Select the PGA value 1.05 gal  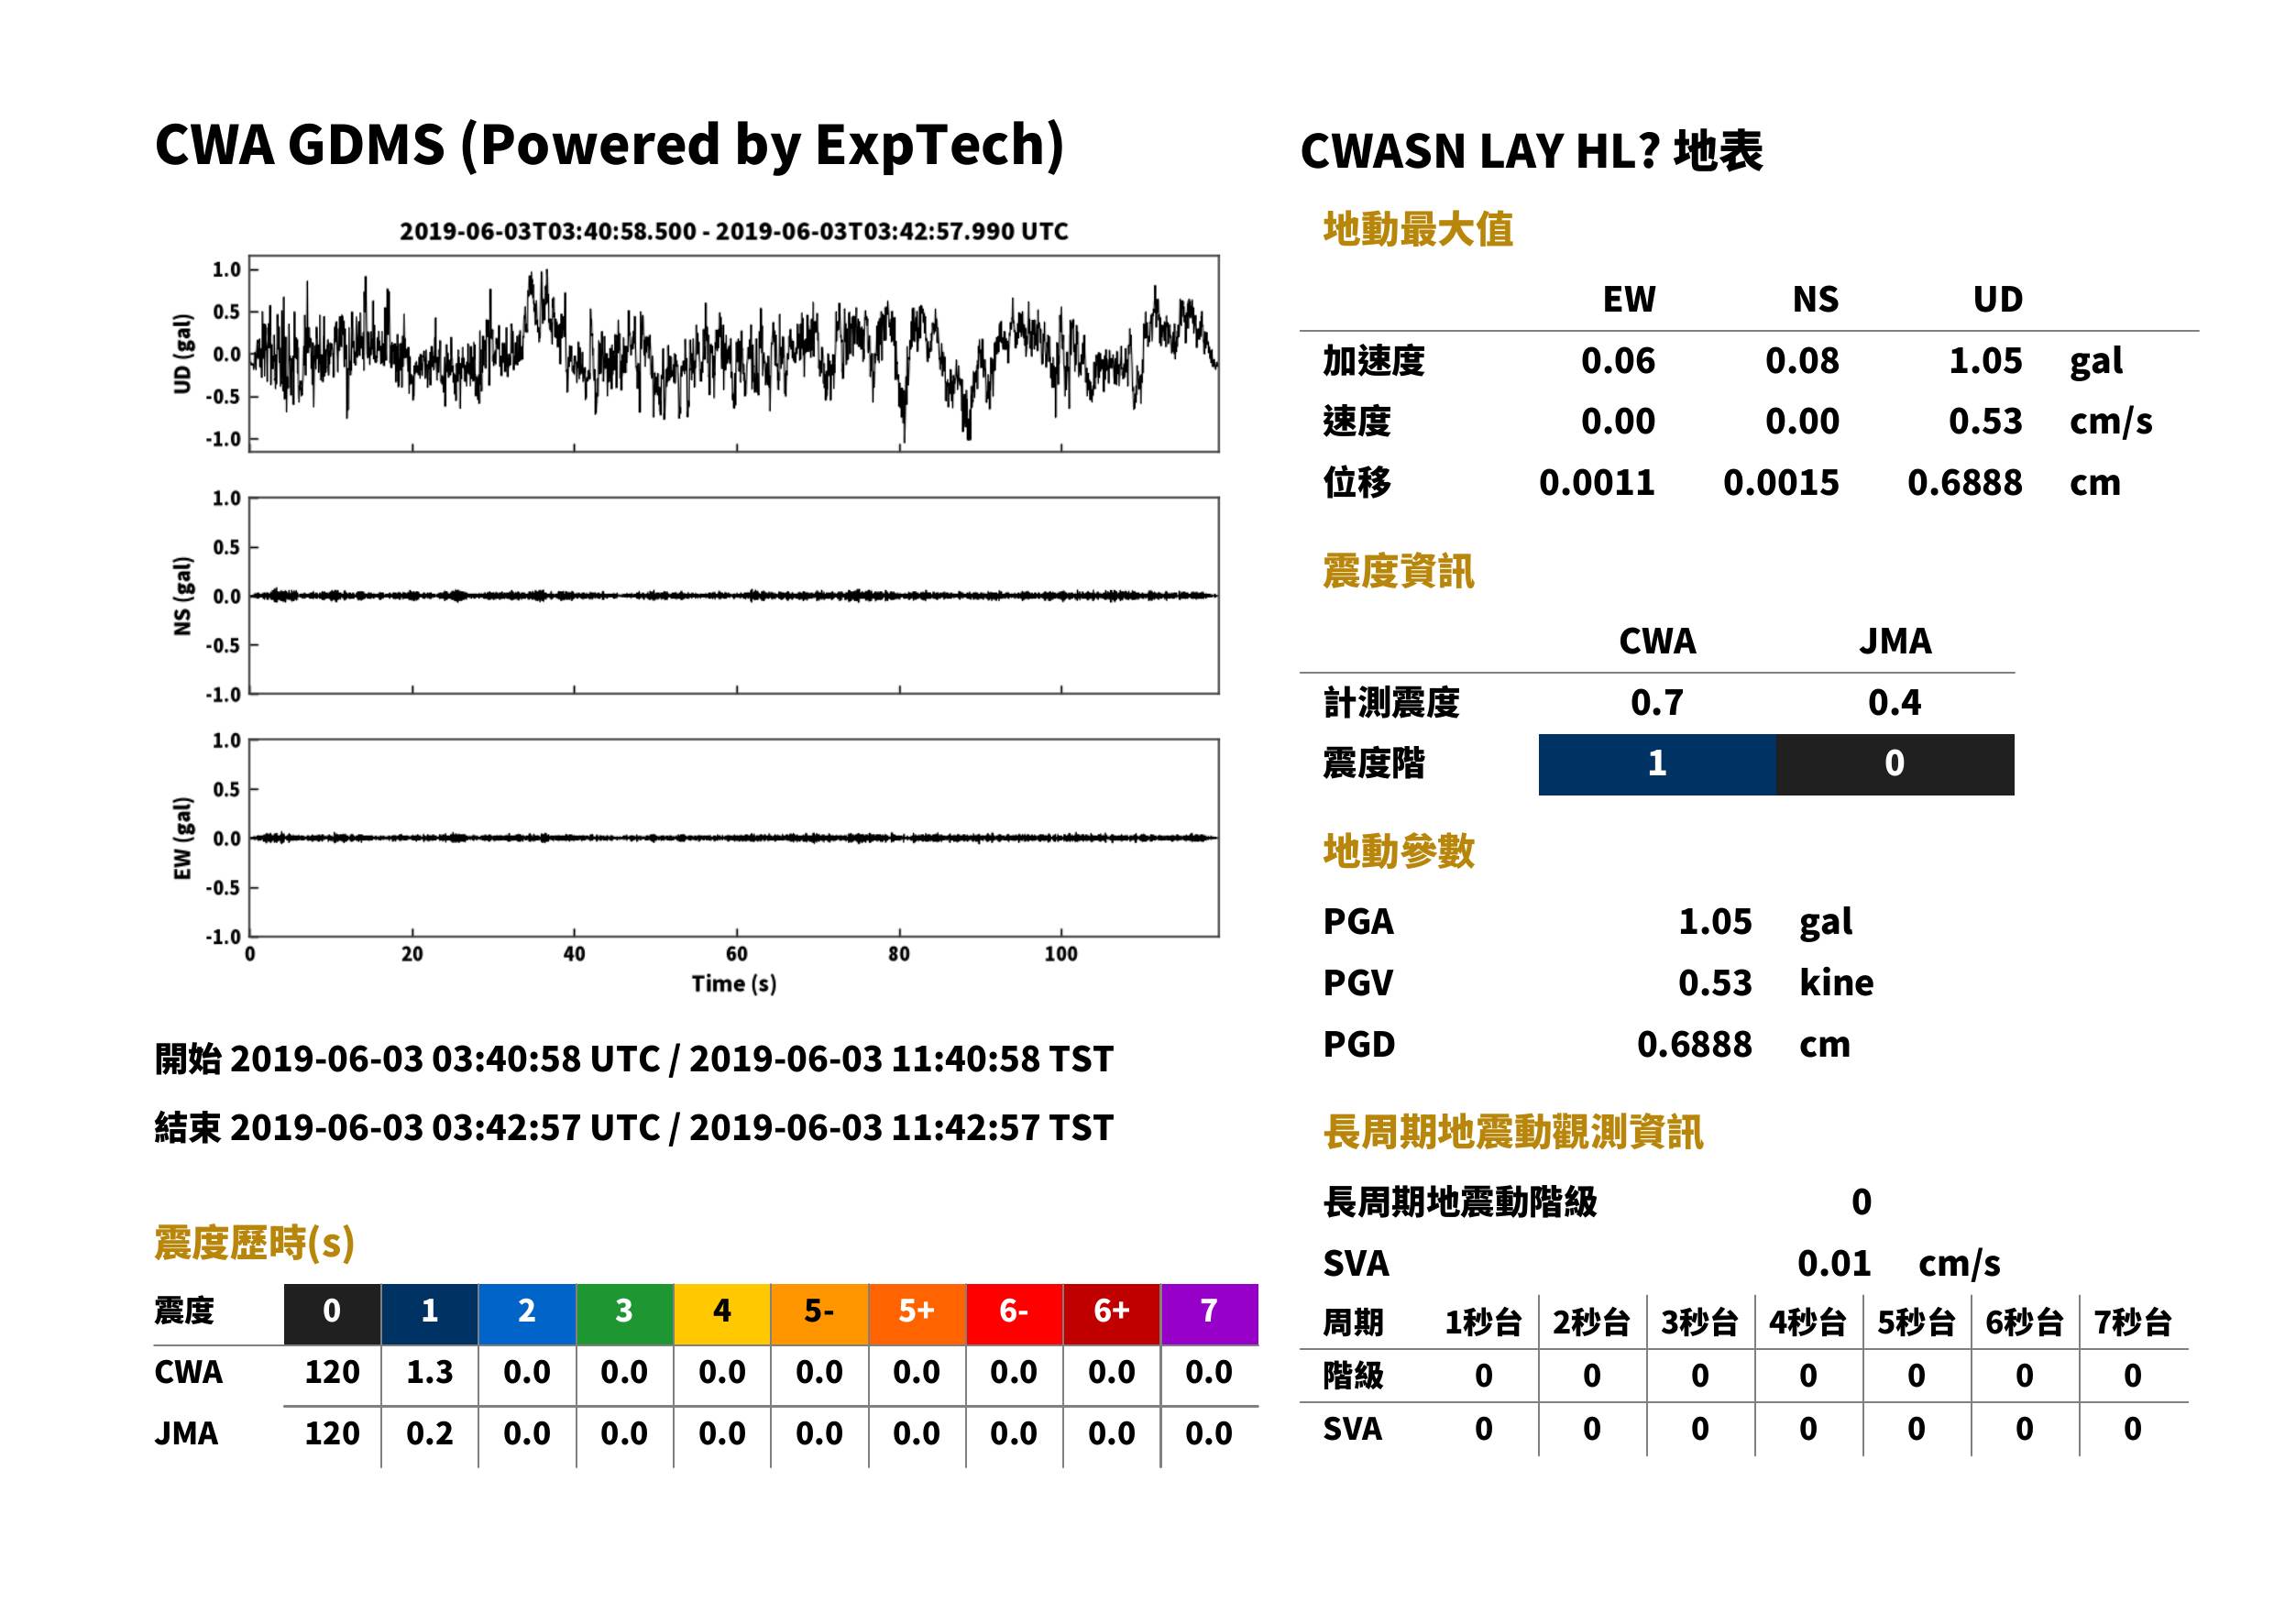[x=1765, y=922]
